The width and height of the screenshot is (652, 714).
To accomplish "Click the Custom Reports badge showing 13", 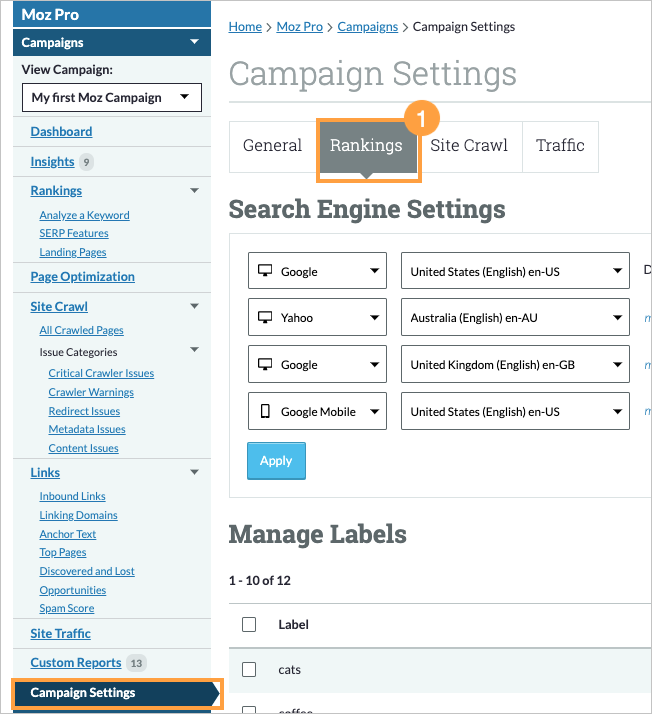I will point(137,663).
